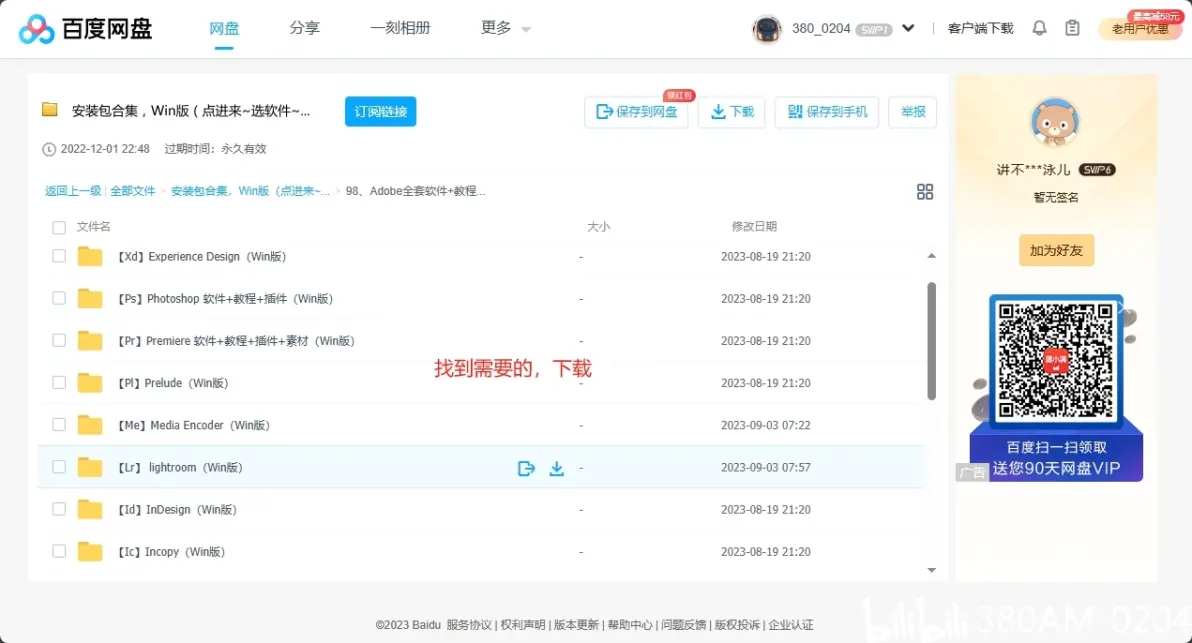Click the 企业认证 footer link
The image size is (1192, 643).
[791, 625]
